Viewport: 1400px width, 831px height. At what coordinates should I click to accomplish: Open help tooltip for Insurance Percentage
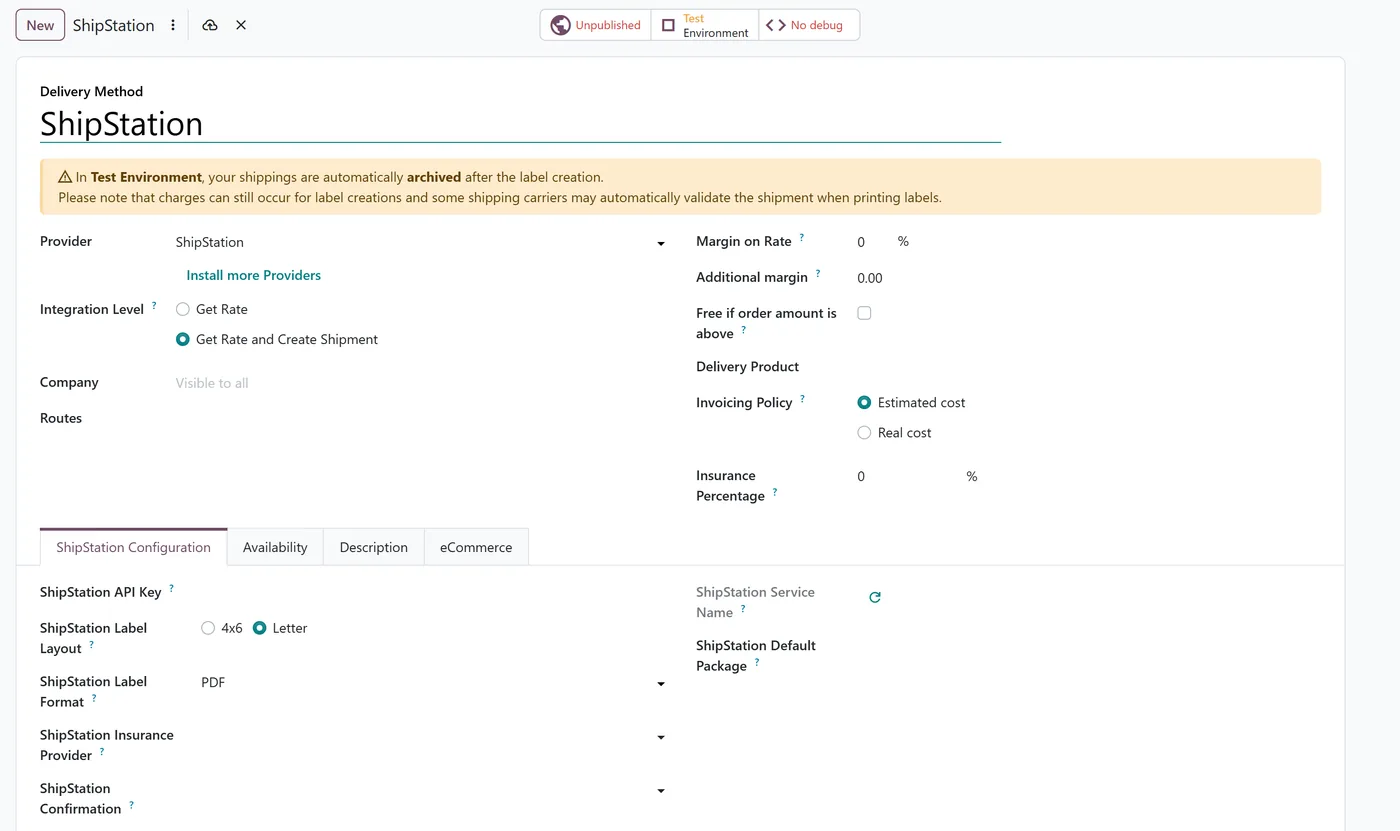(775, 493)
